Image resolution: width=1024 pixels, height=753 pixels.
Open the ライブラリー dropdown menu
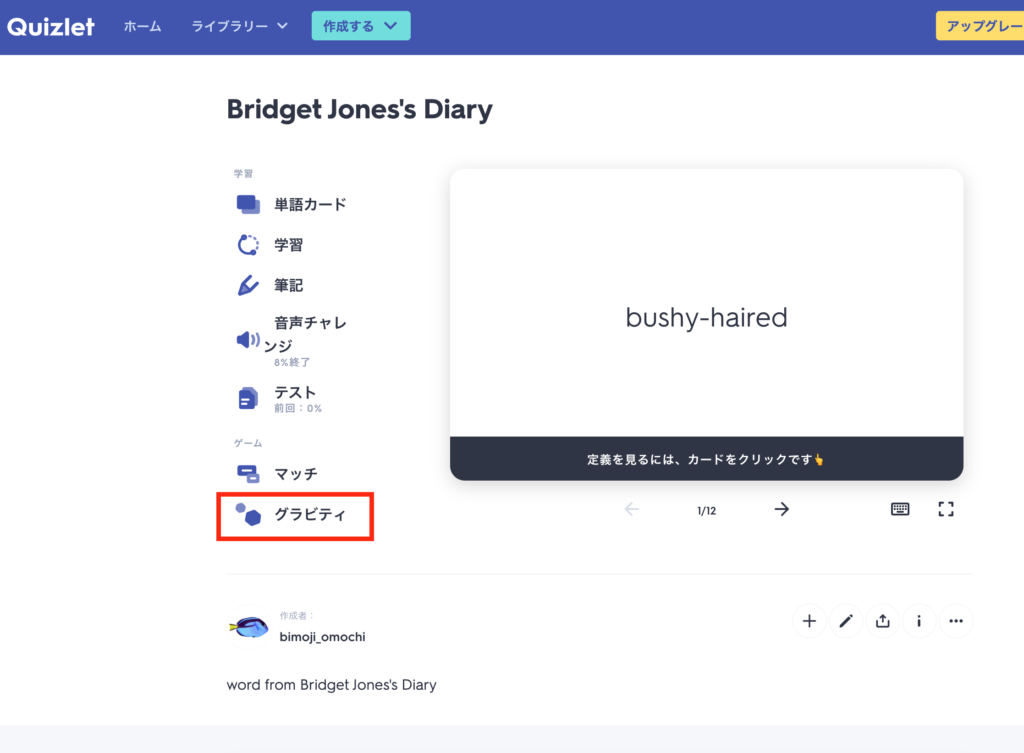(239, 26)
